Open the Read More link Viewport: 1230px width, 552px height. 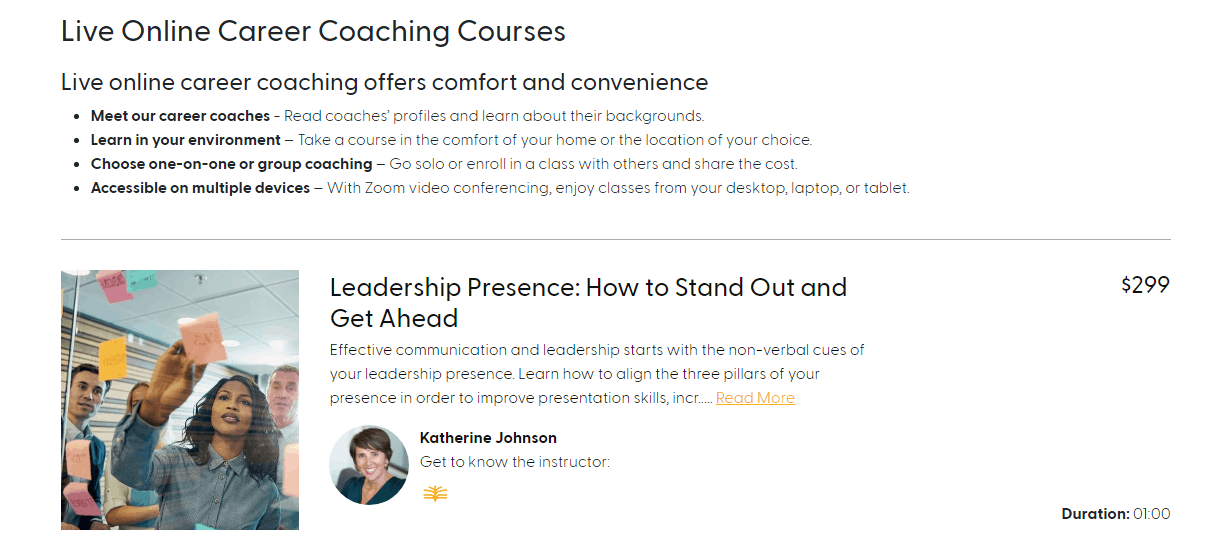[755, 398]
